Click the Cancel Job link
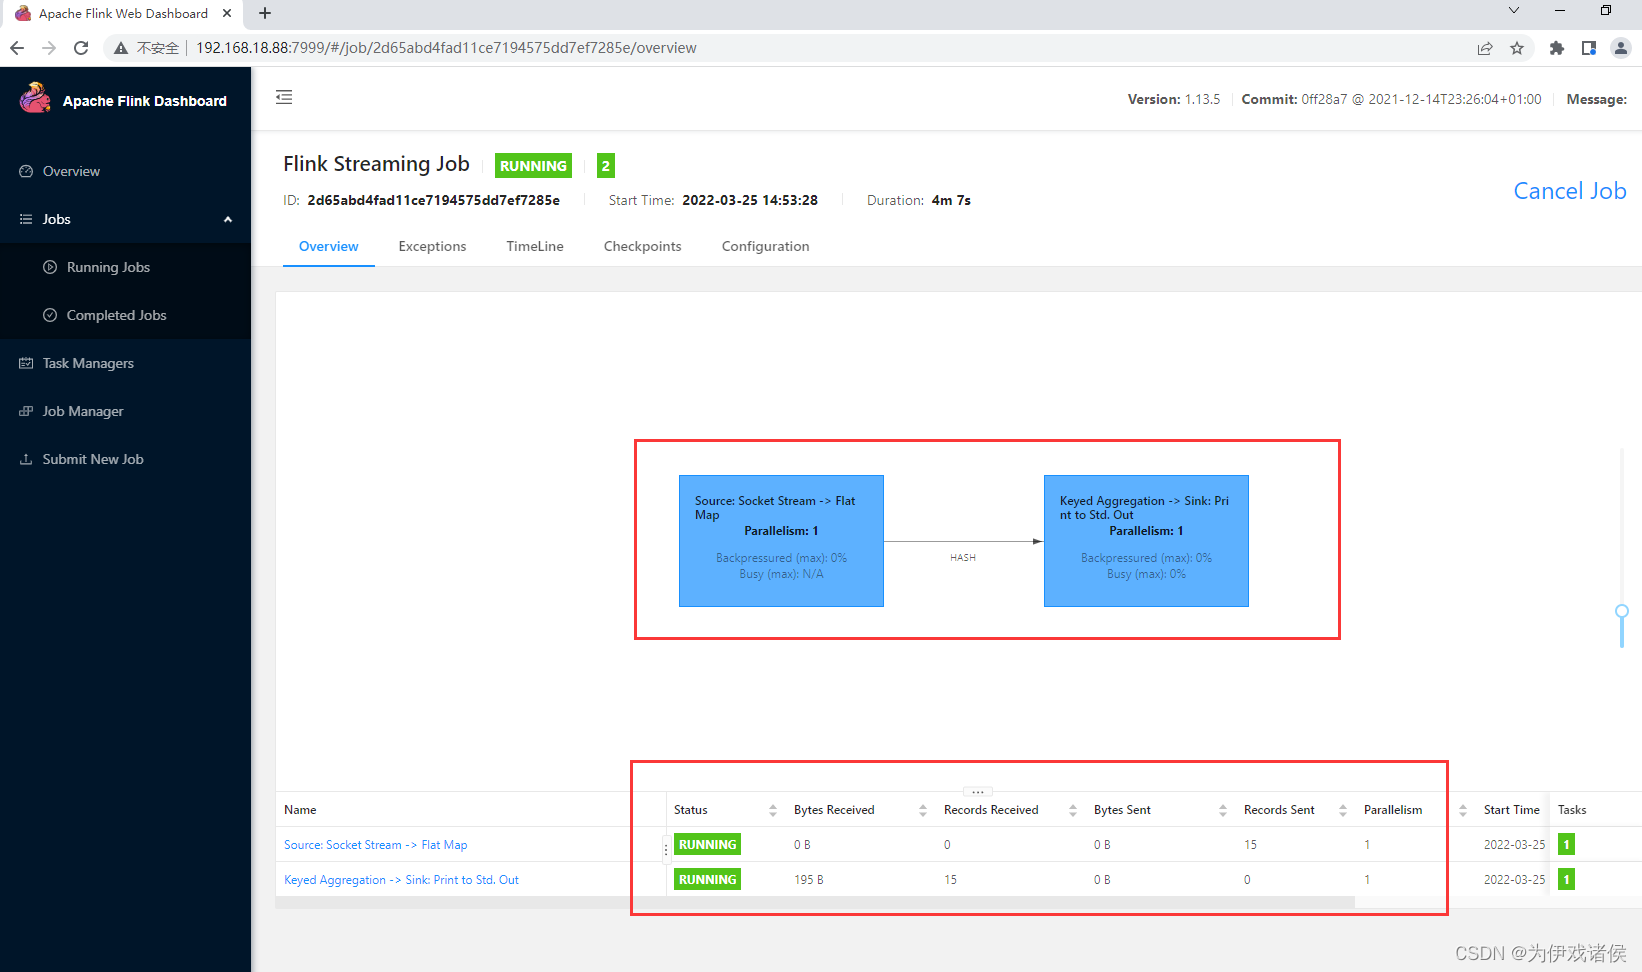Screen dimensions: 1642x972 point(1569,191)
